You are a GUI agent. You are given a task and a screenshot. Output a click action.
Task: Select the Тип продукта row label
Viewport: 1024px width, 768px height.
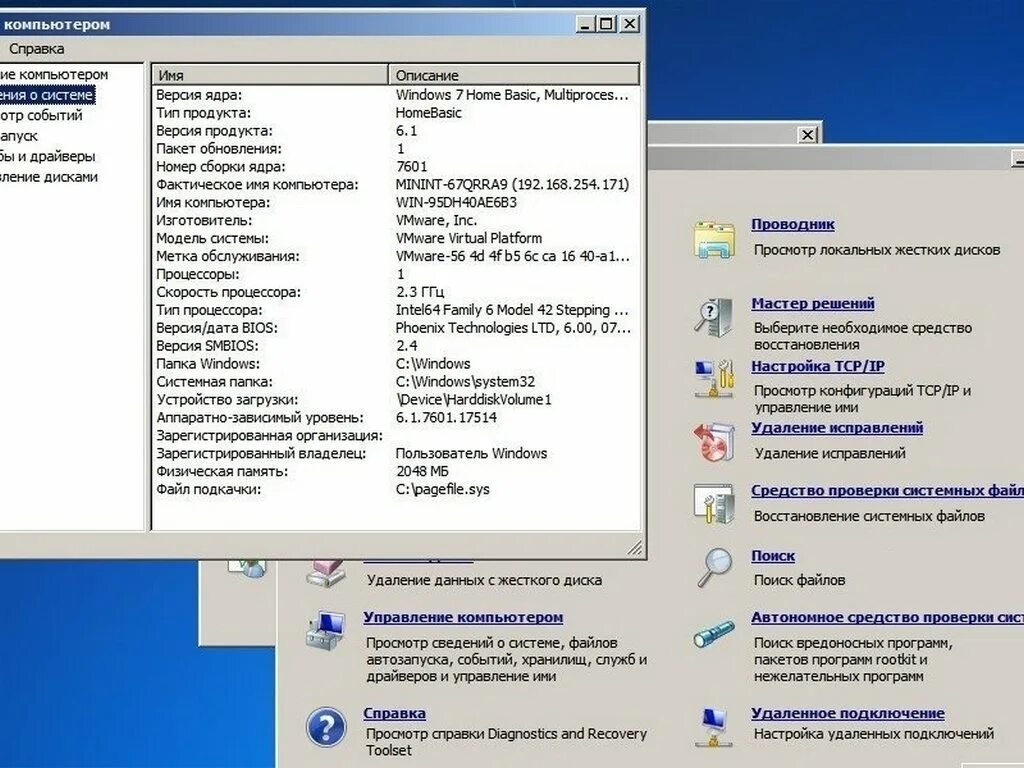click(x=203, y=113)
